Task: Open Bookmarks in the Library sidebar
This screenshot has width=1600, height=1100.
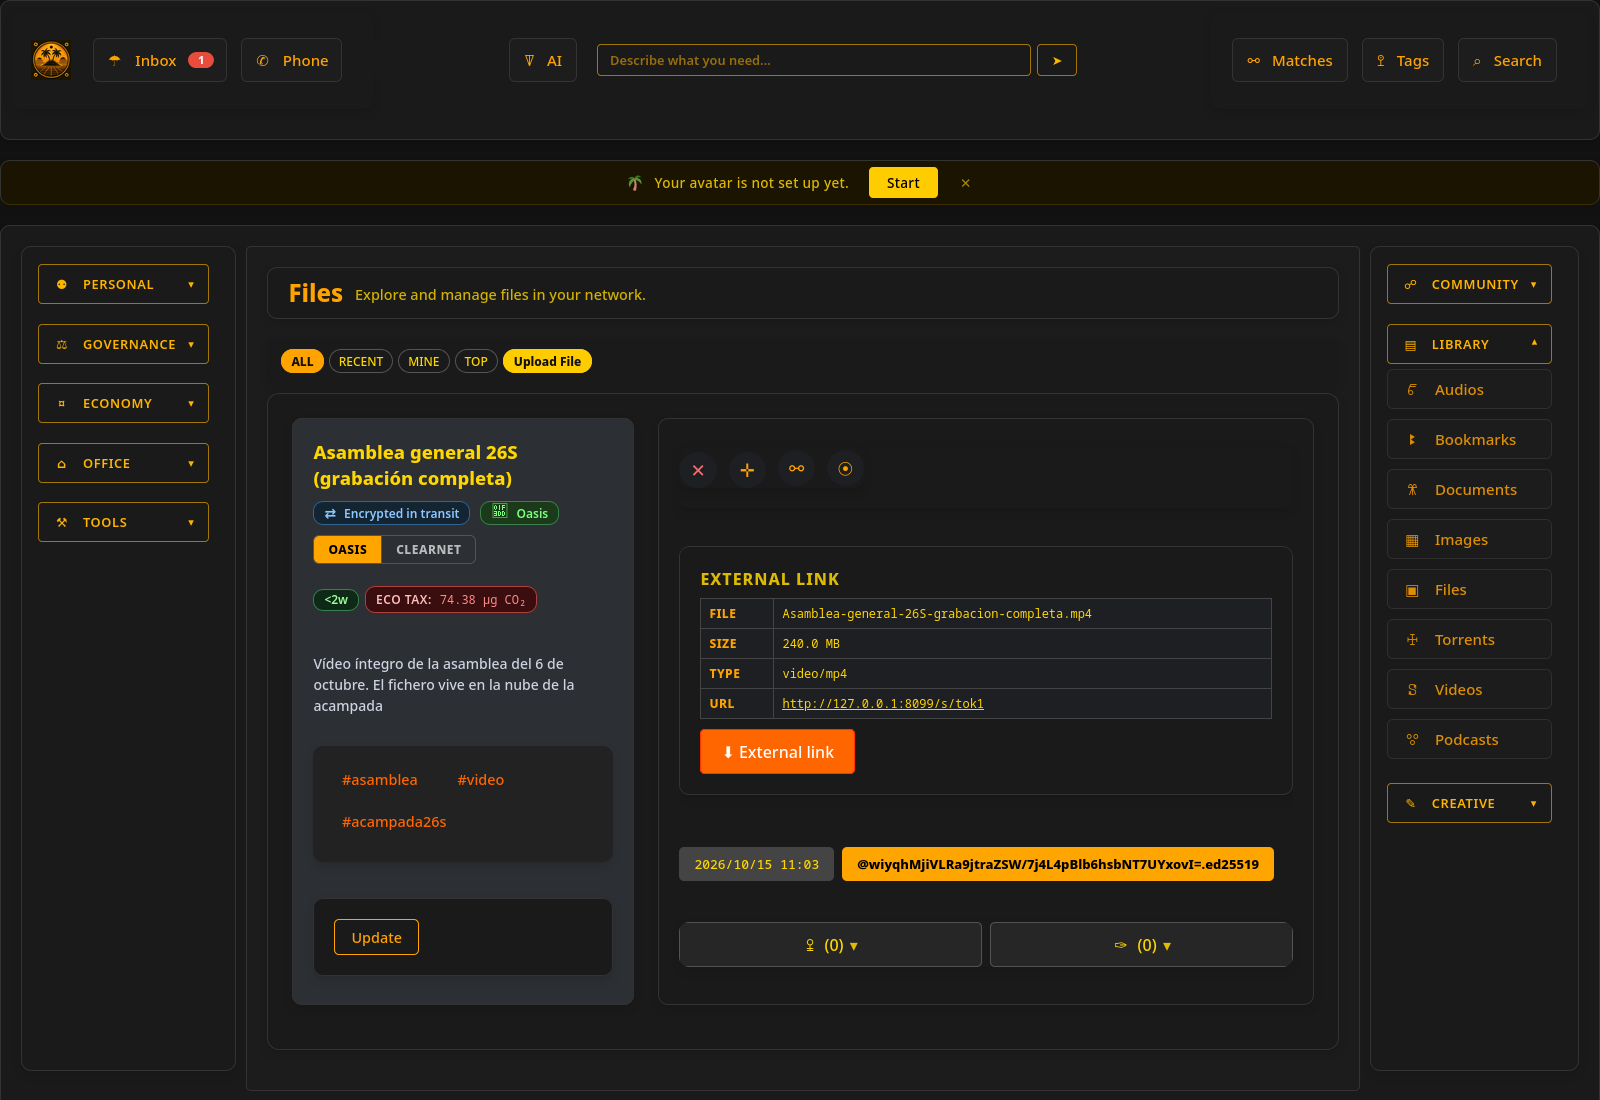Action: point(1469,439)
